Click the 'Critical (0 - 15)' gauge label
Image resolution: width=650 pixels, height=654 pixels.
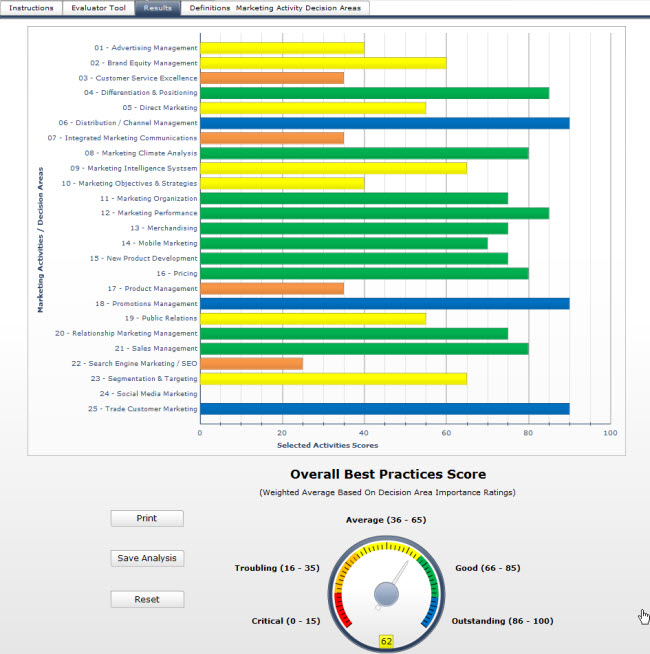point(286,621)
